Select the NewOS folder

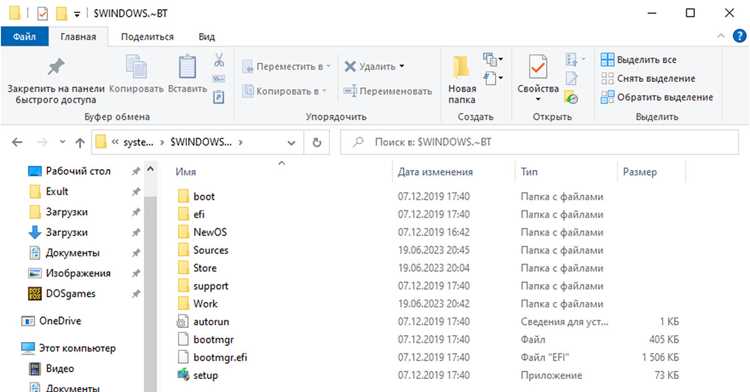202,232
